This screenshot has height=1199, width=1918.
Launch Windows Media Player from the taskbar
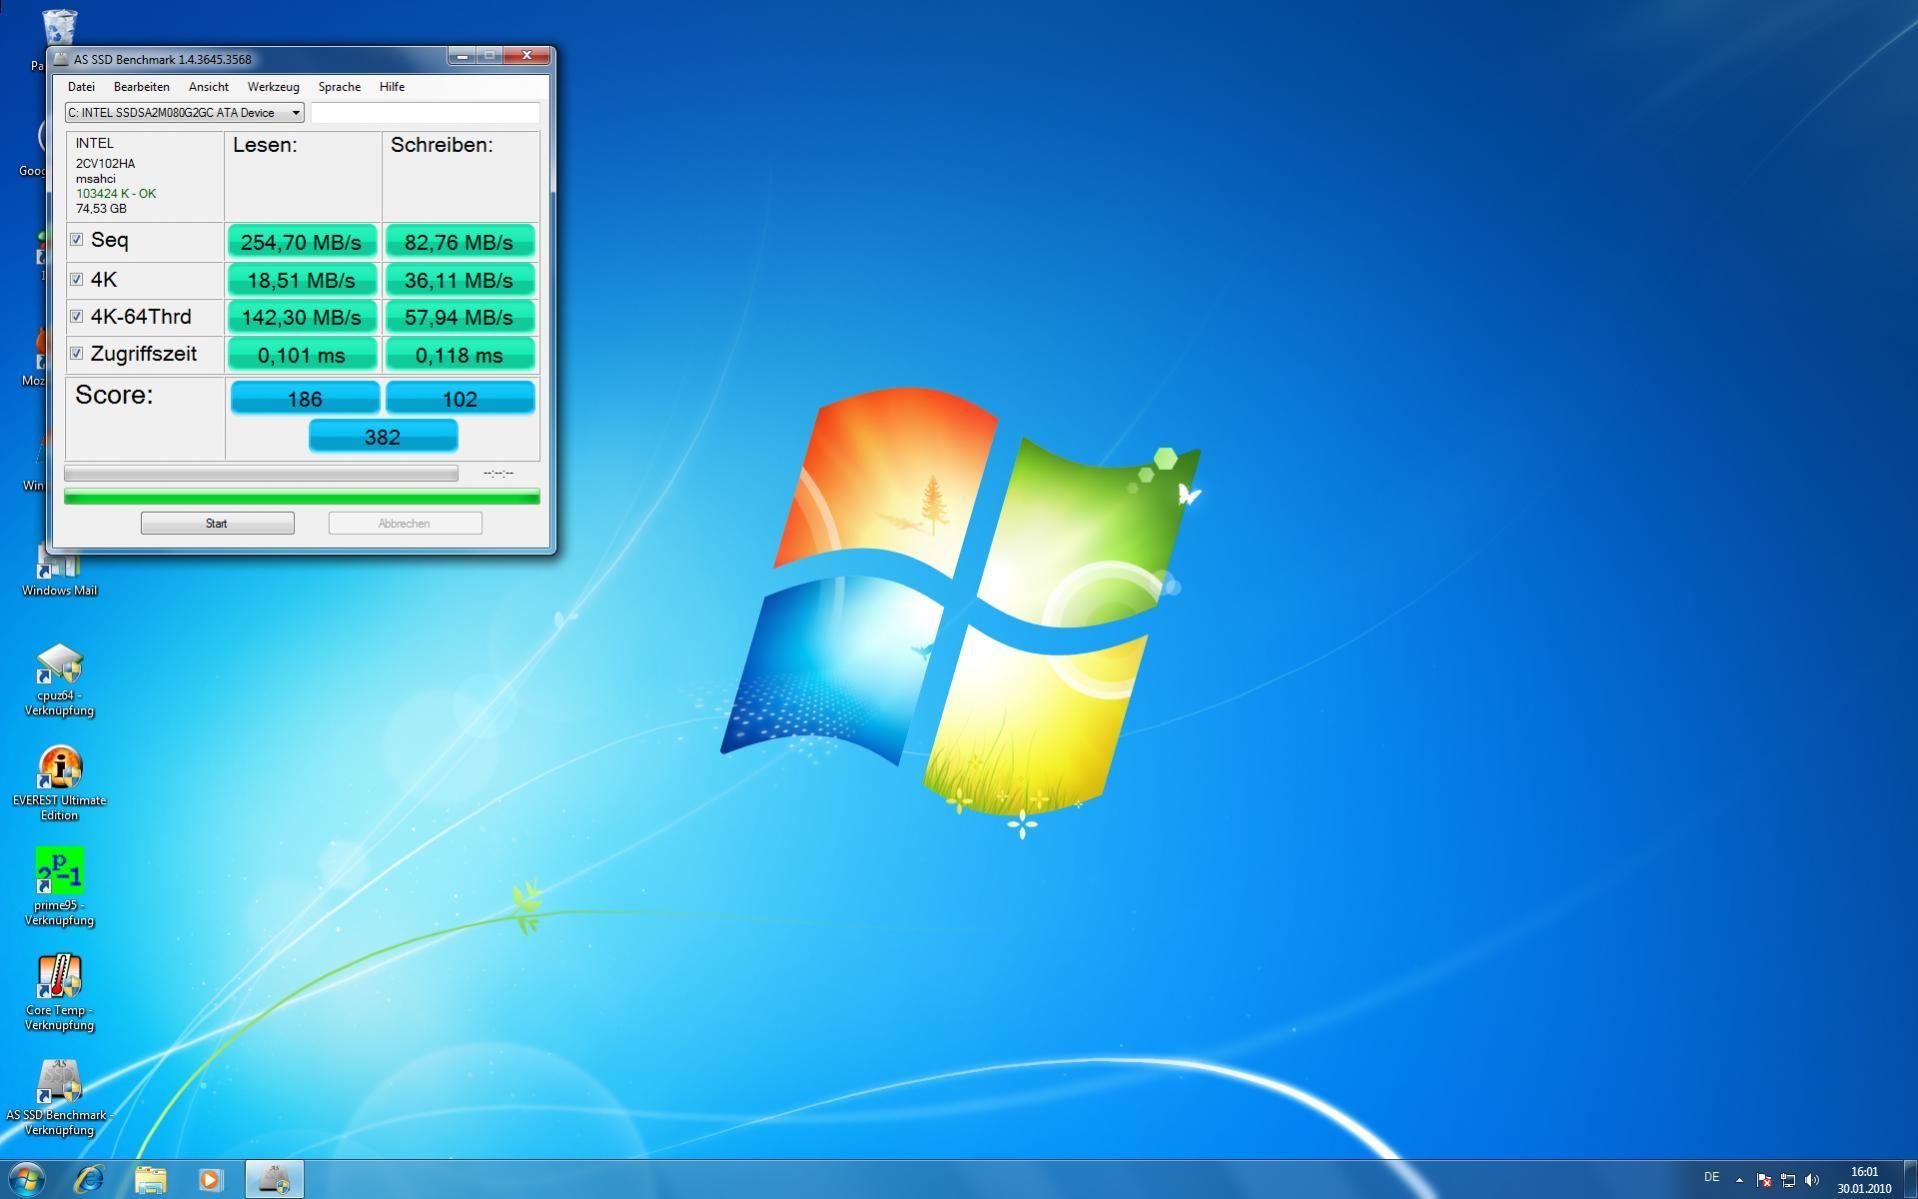tap(211, 1179)
